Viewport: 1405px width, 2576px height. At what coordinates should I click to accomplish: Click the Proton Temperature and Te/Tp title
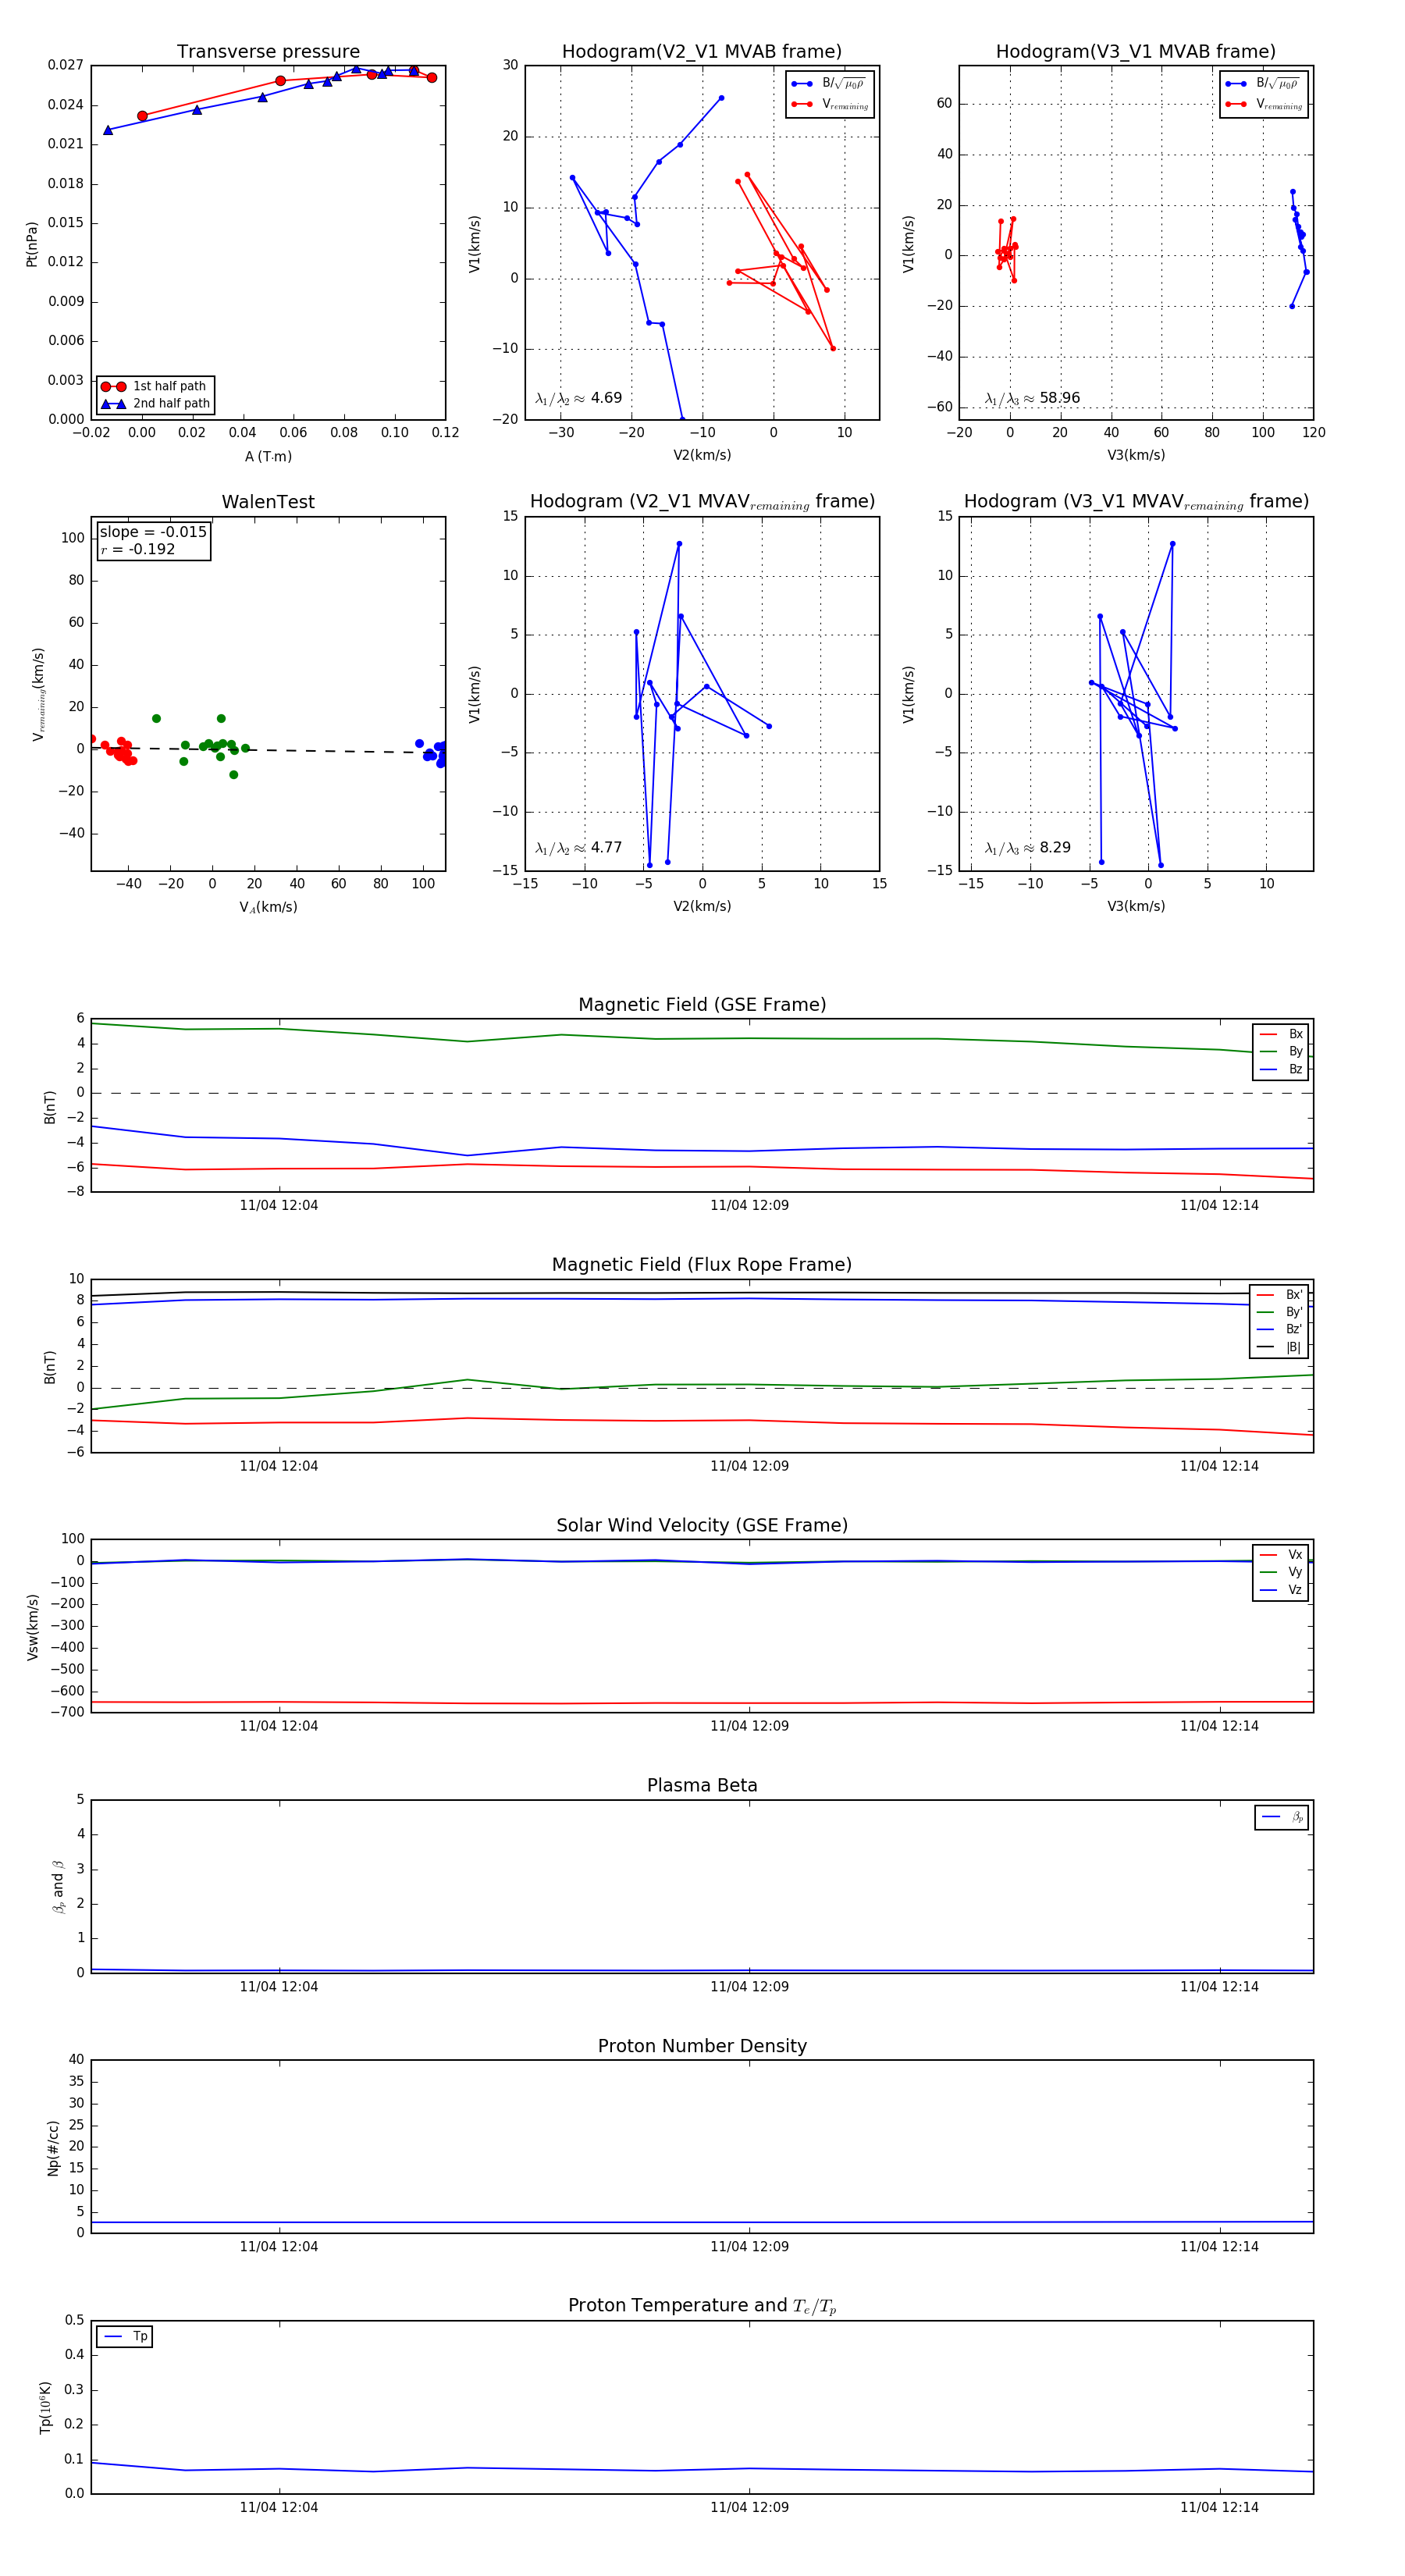[702, 2306]
